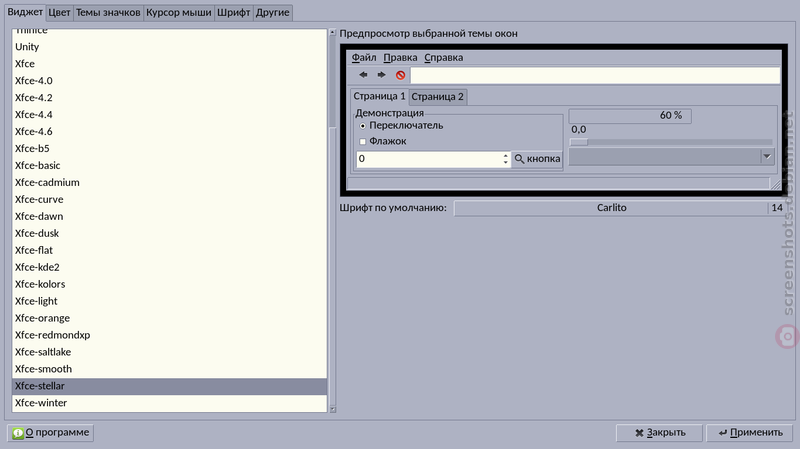The image size is (800, 449).
Task: Click the кнопка search button
Action: [537, 159]
